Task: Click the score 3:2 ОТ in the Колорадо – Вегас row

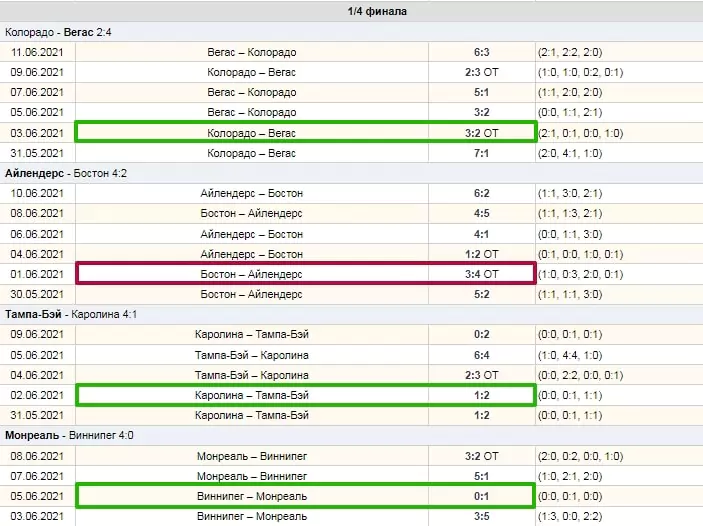Action: pyautogui.click(x=482, y=133)
